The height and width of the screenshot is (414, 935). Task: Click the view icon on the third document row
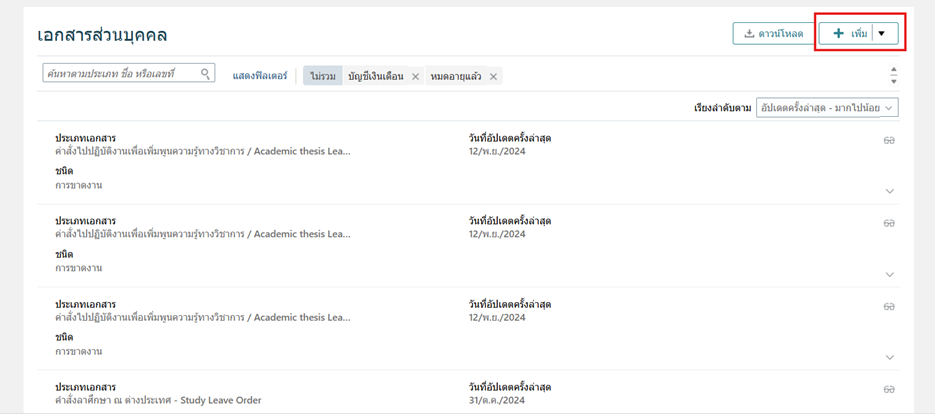(x=888, y=306)
